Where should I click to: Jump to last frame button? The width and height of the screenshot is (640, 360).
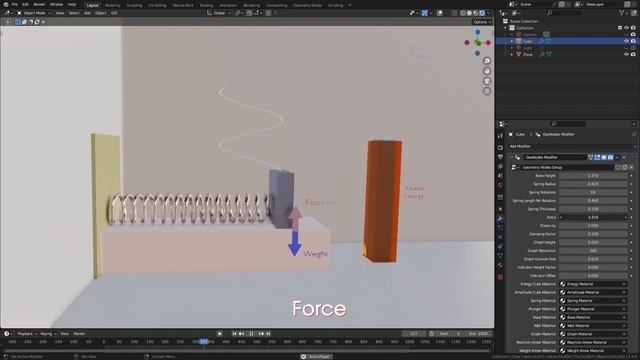268,334
